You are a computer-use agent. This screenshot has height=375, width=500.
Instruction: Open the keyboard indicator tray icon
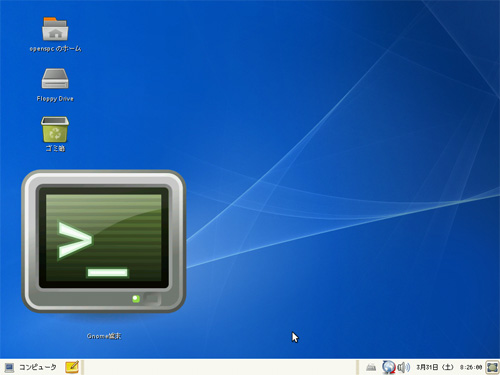pyautogui.click(x=371, y=367)
